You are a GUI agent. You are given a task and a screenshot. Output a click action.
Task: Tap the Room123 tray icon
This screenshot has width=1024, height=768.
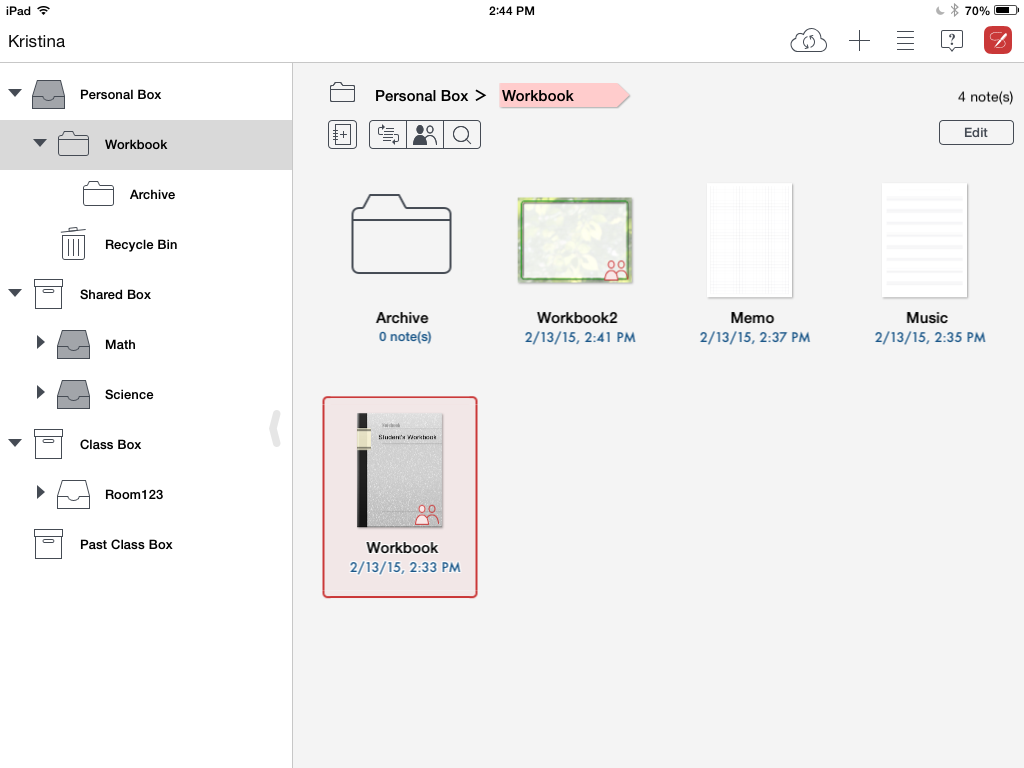(x=73, y=494)
